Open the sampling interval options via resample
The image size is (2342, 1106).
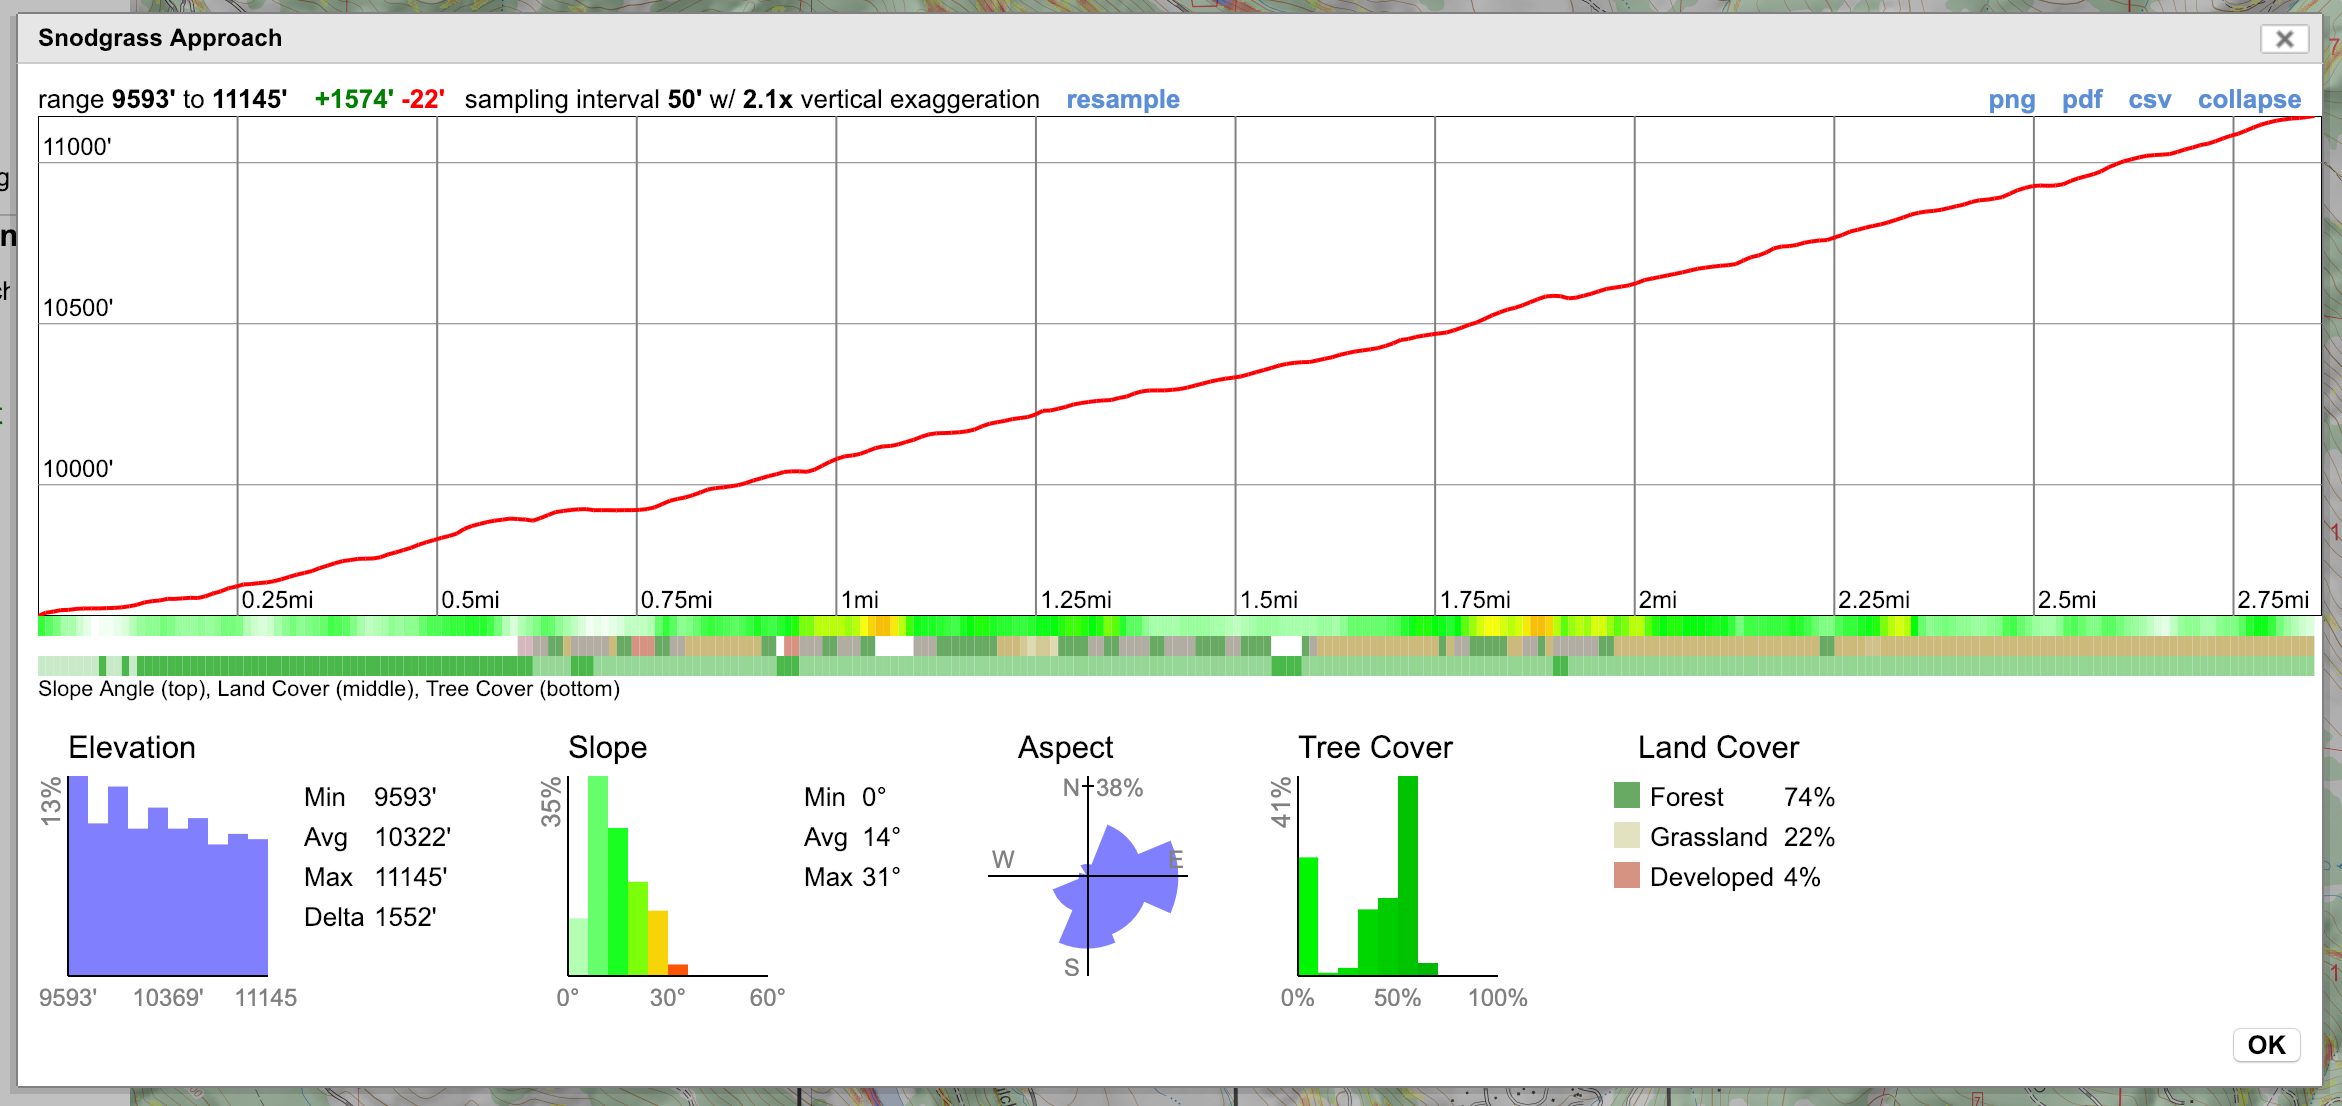pos(1123,99)
